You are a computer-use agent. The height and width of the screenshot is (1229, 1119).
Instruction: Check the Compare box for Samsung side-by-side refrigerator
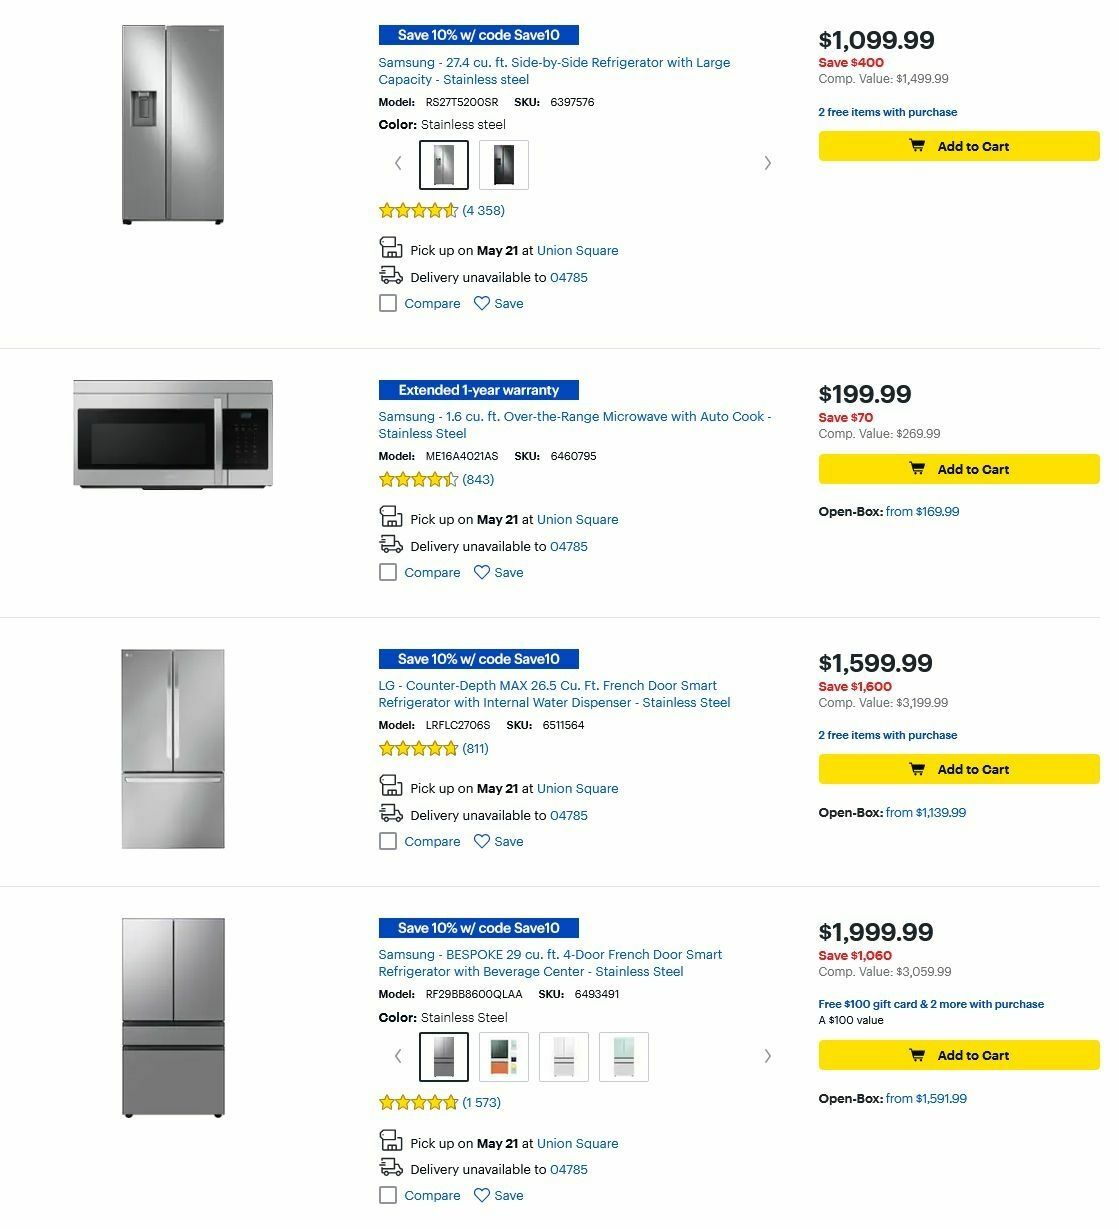point(388,303)
